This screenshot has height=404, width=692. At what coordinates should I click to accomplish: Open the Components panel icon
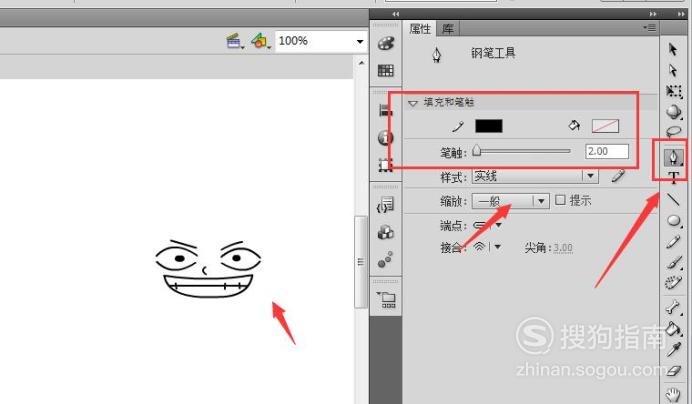click(x=386, y=232)
